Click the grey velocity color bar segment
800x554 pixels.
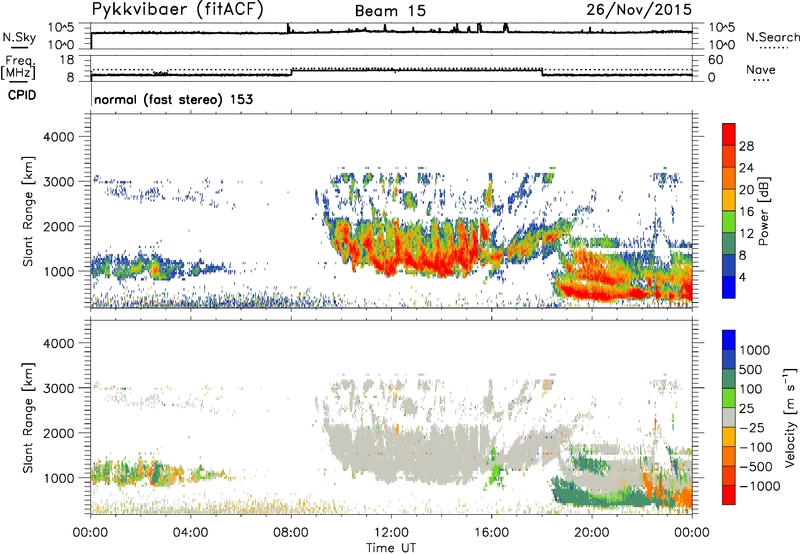pyautogui.click(x=729, y=417)
